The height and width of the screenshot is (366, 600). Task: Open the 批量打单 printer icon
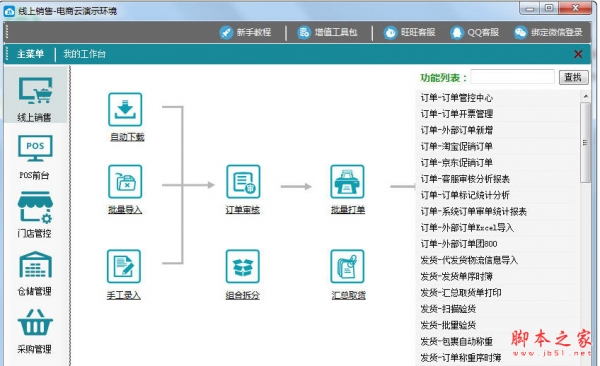click(x=347, y=181)
